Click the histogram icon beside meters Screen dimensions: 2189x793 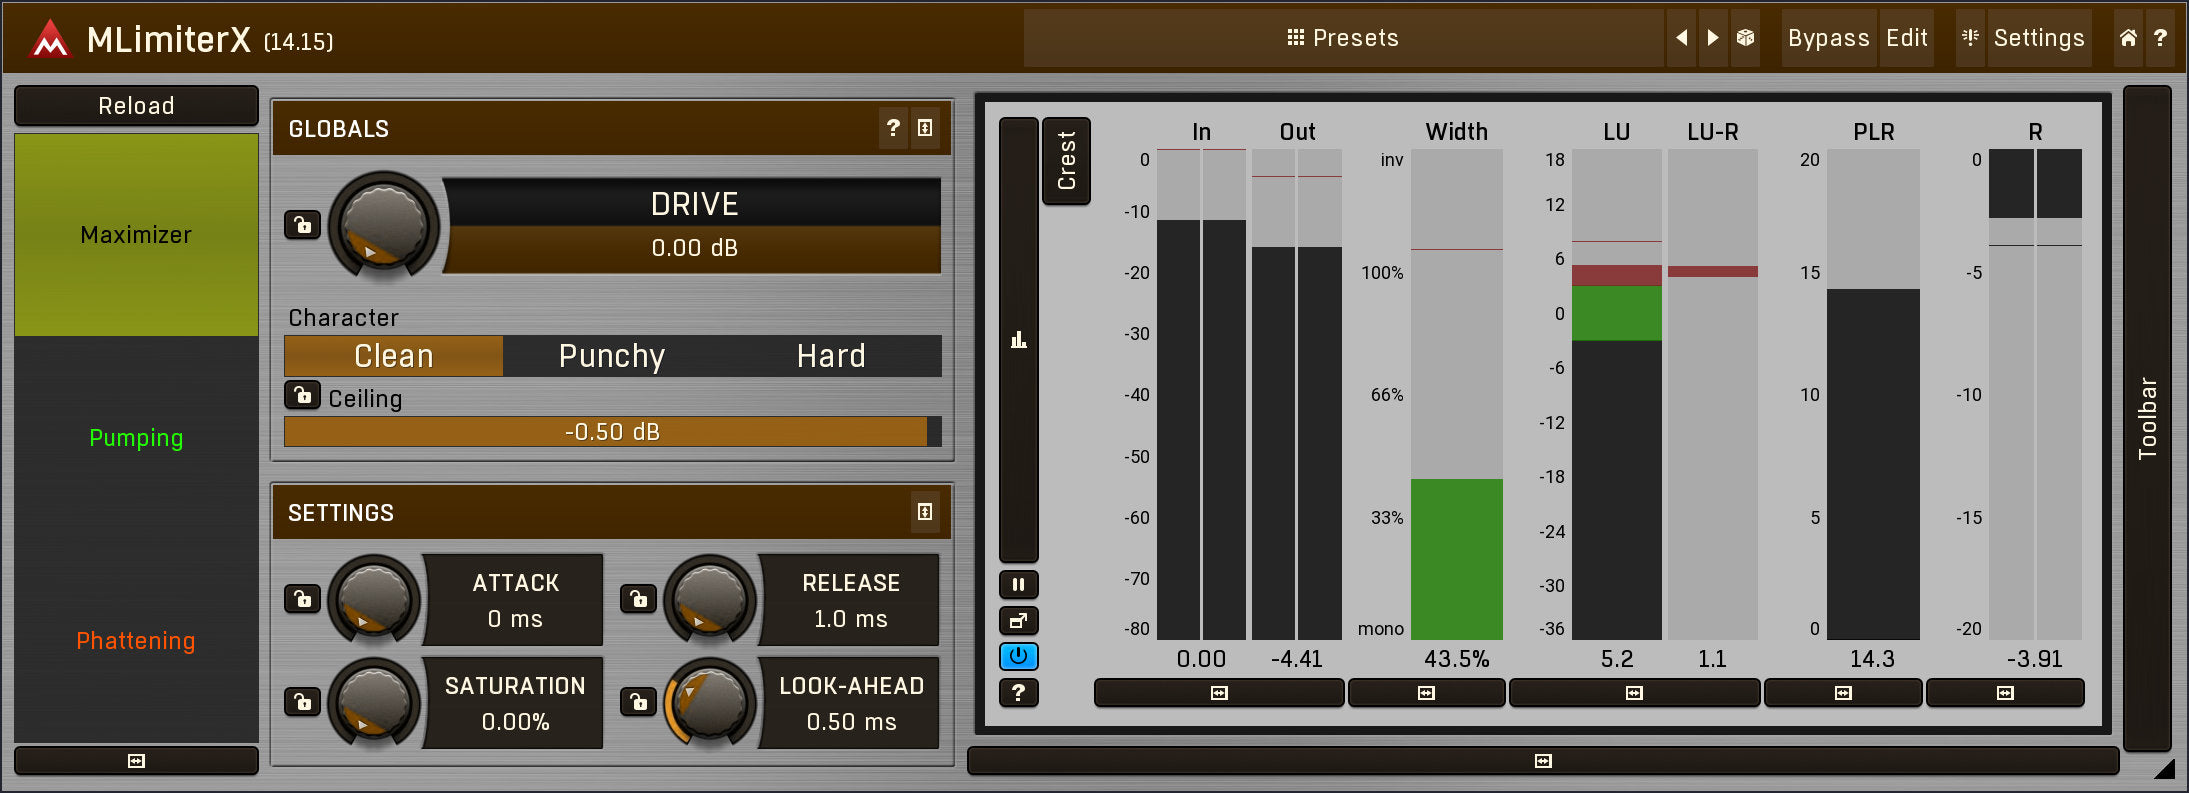[x=1018, y=340]
